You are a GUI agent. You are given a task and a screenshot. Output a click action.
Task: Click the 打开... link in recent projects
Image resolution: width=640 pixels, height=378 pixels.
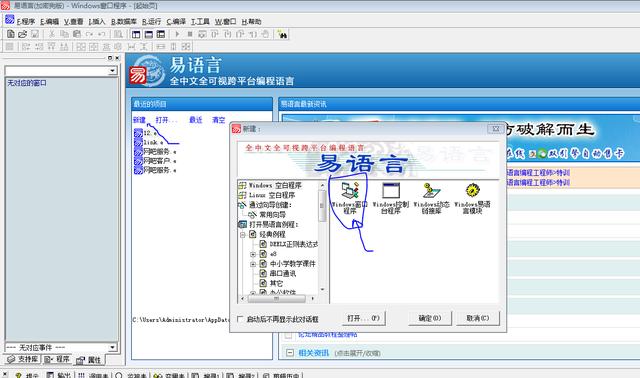166,120
